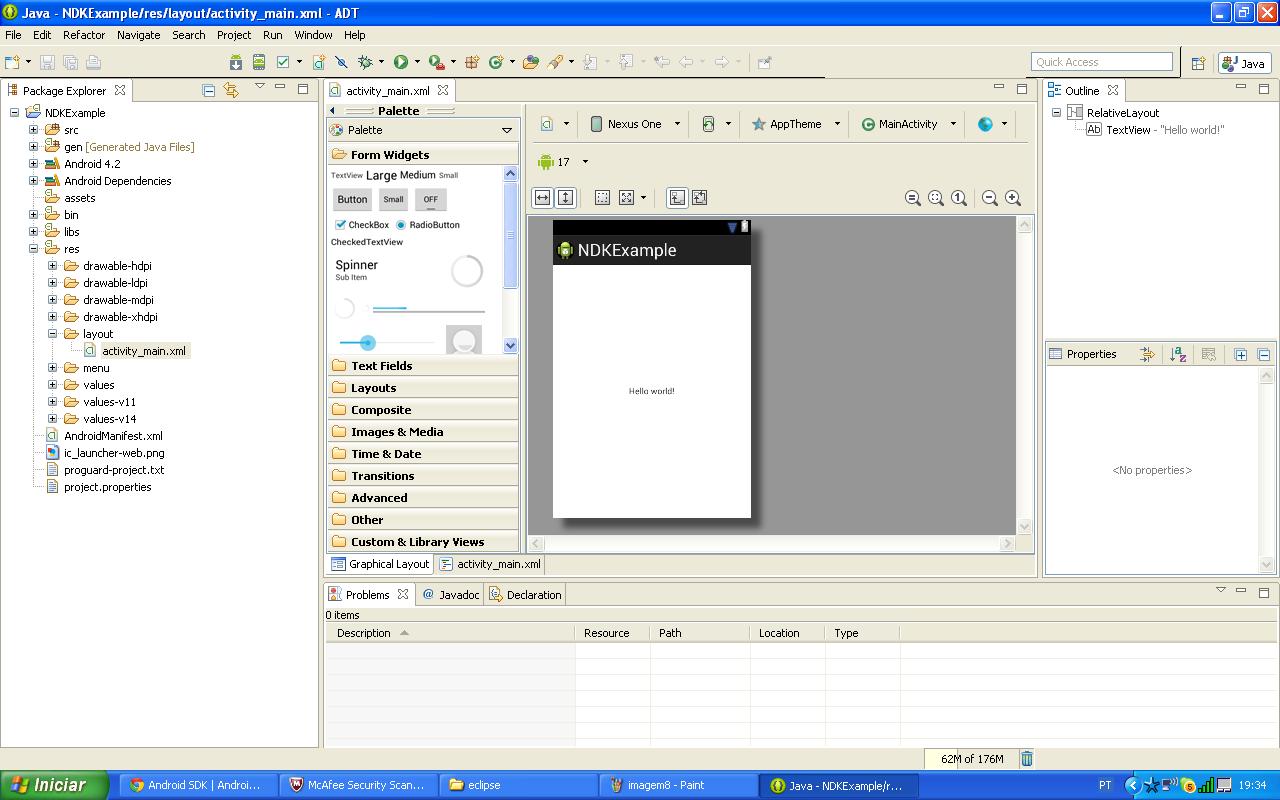Open the Open Perspective toolbar icon
The width and height of the screenshot is (1280, 800).
coord(1198,63)
